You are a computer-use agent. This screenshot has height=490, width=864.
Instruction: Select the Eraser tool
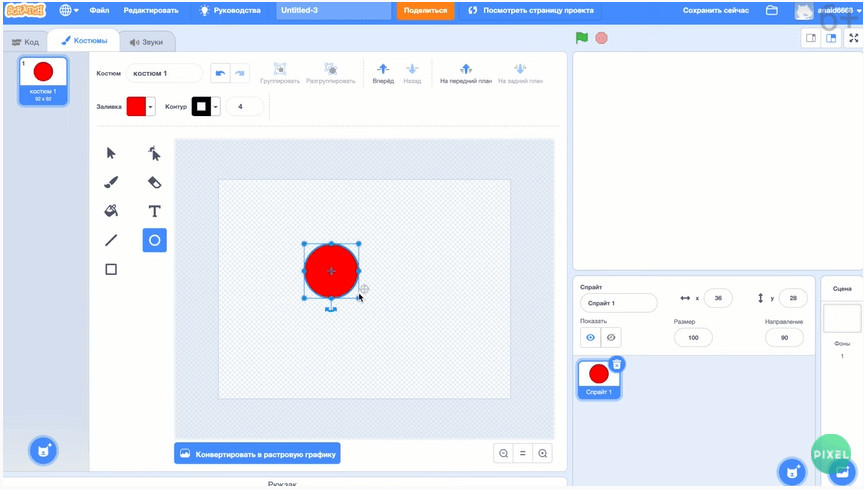pyautogui.click(x=154, y=182)
